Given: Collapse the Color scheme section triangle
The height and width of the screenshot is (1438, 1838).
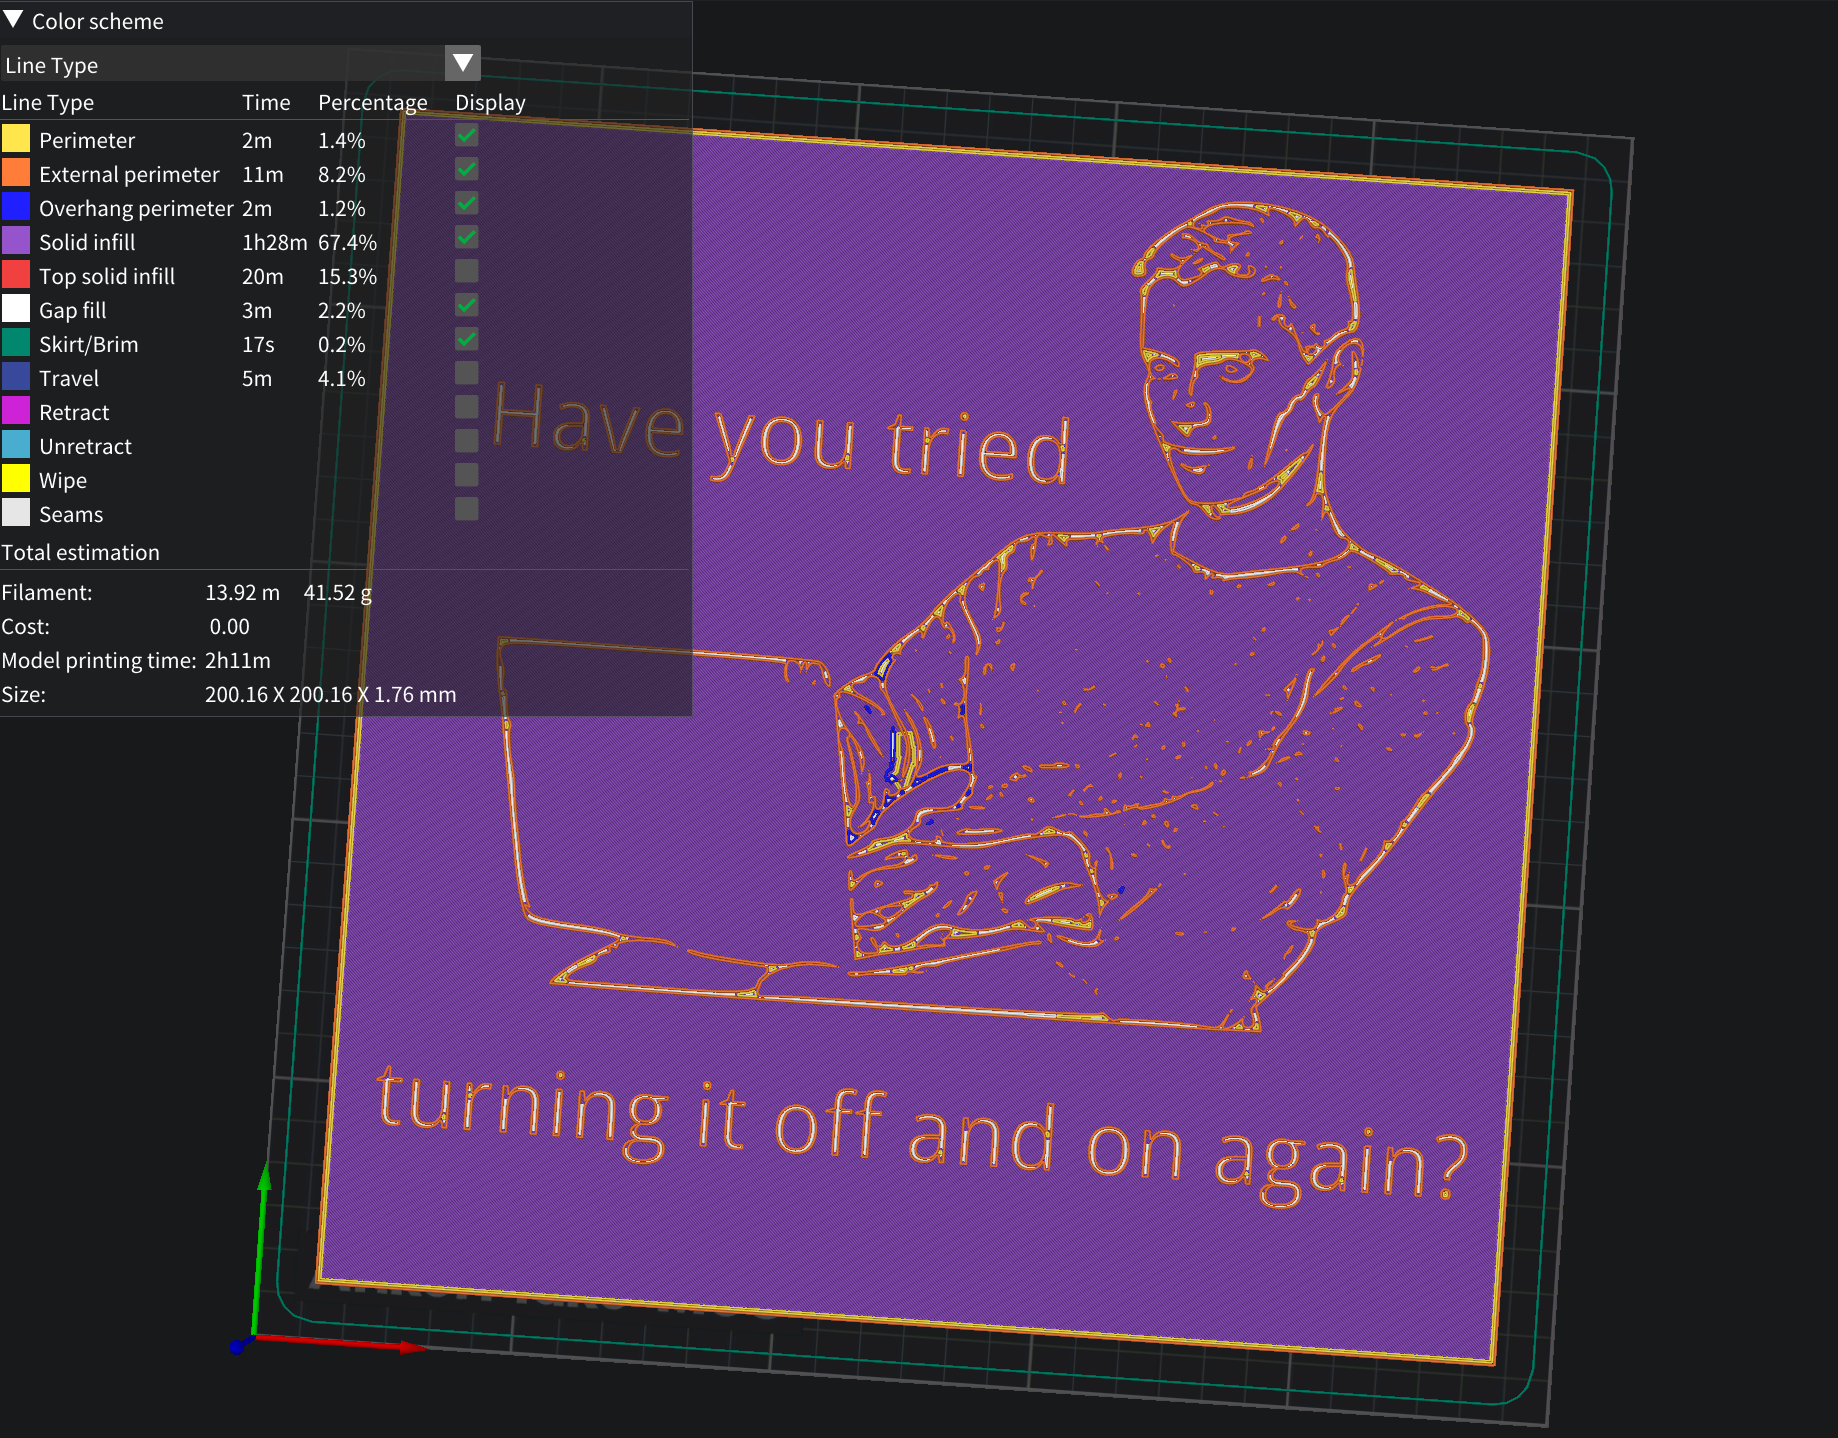Looking at the screenshot, I should pos(13,20).
